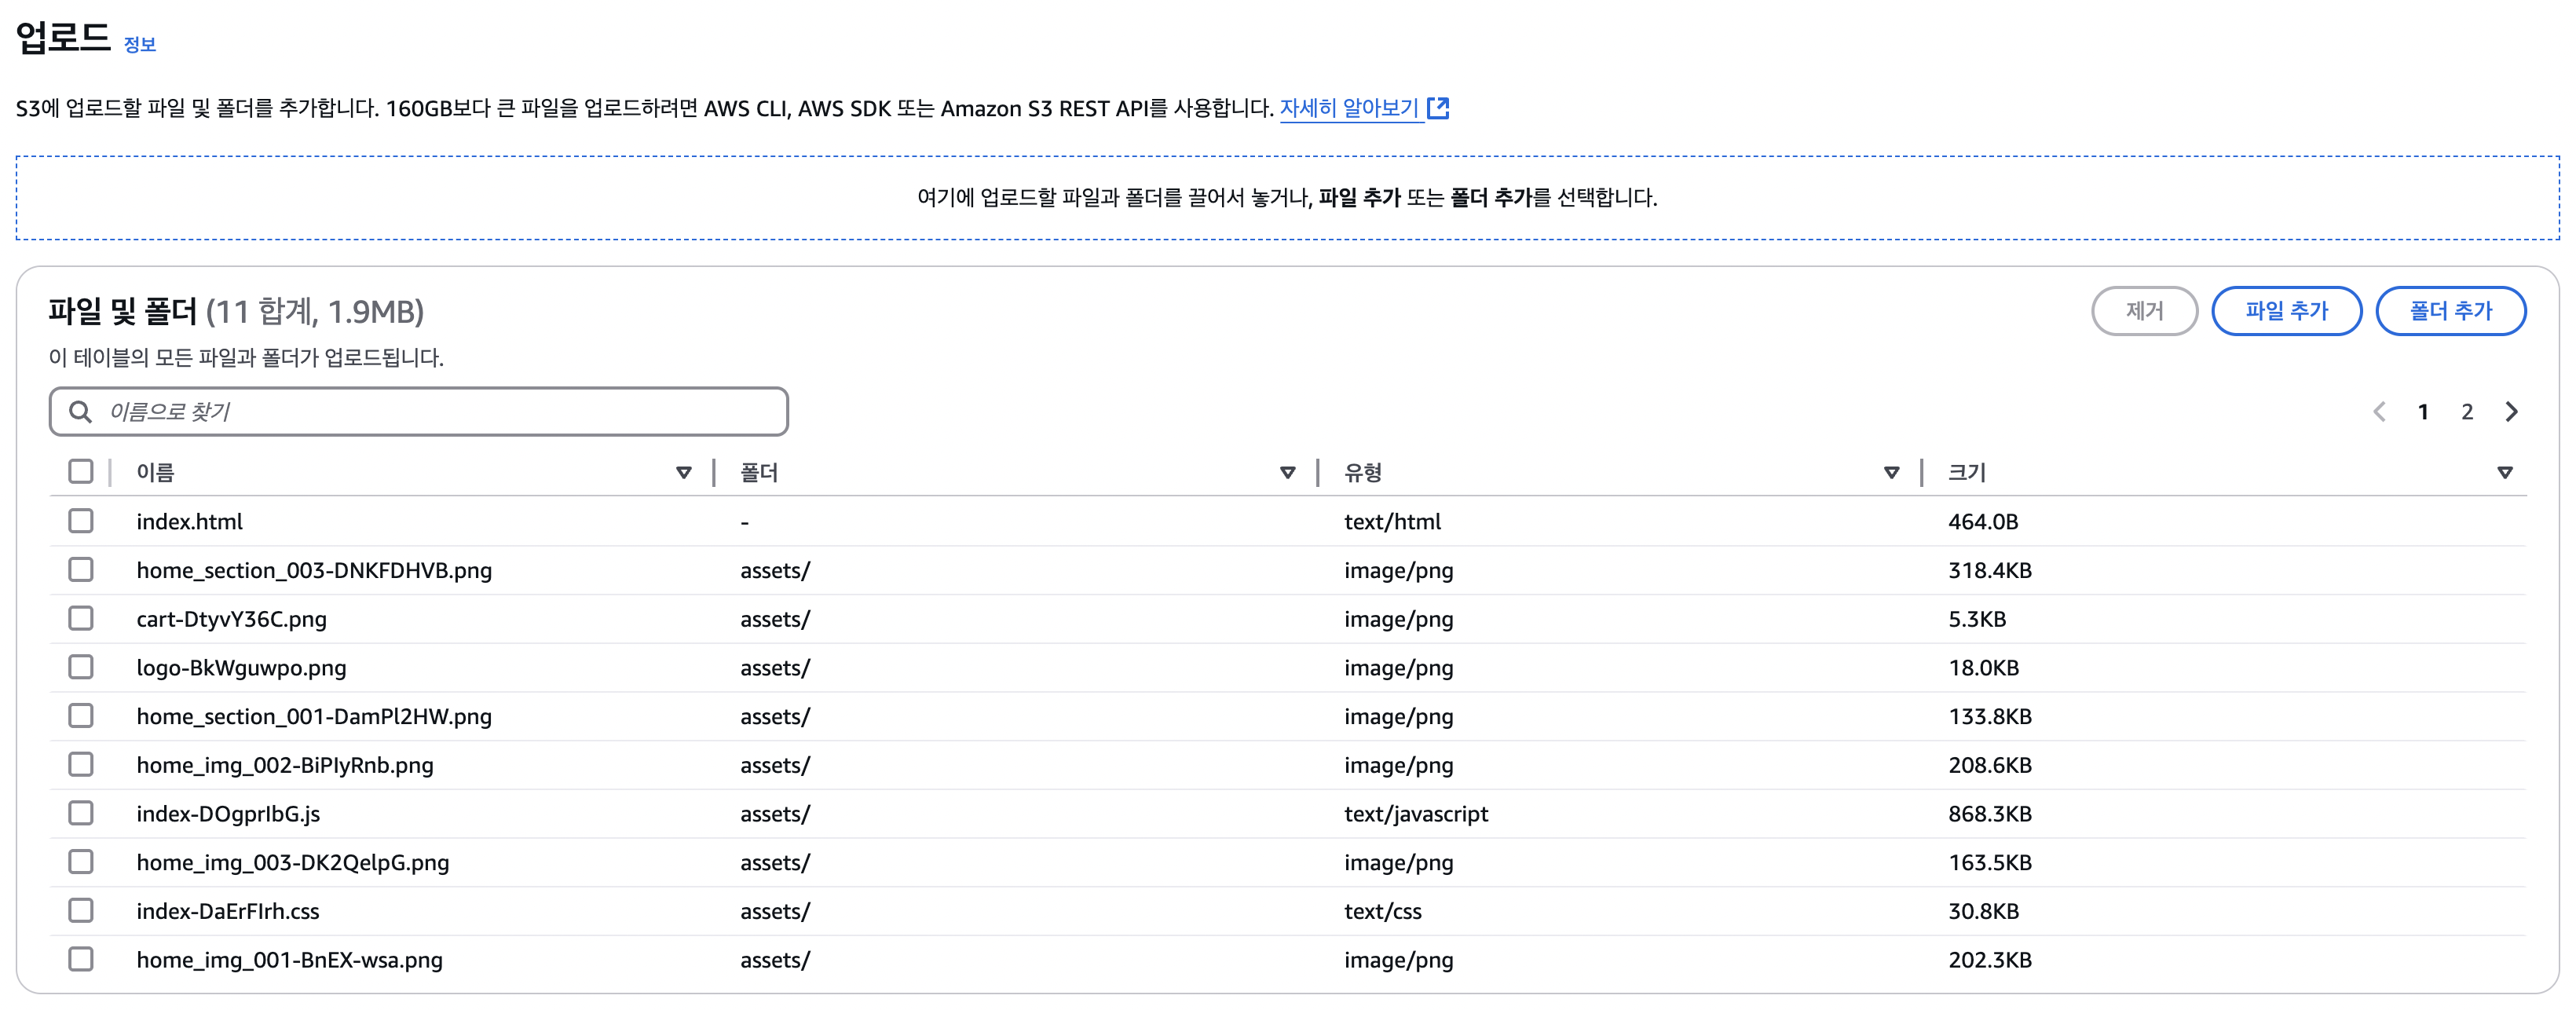This screenshot has height=1010, width=2576.
Task: Click the external link icon next to 자세히 알아보기
Action: click(1438, 108)
